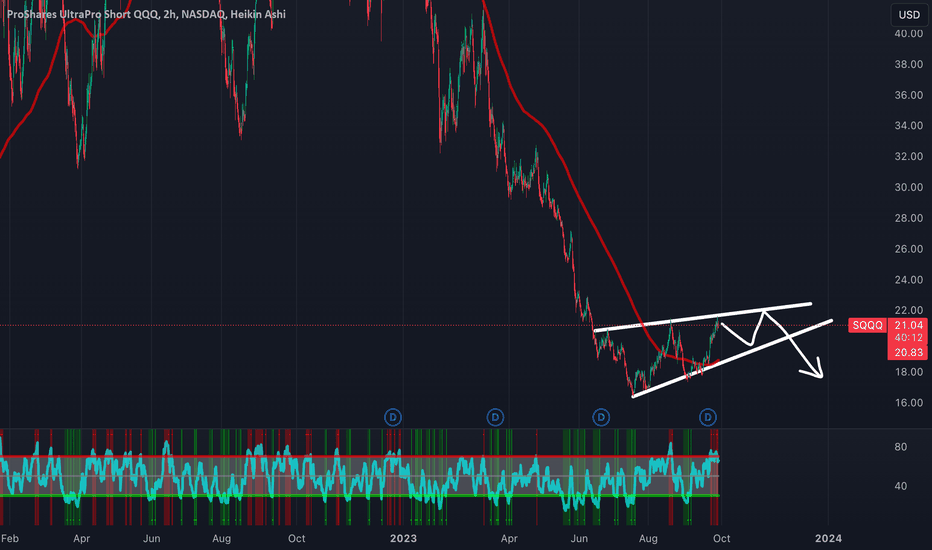
Task: Click the SQQQ price label tag
Action: (x=867, y=325)
